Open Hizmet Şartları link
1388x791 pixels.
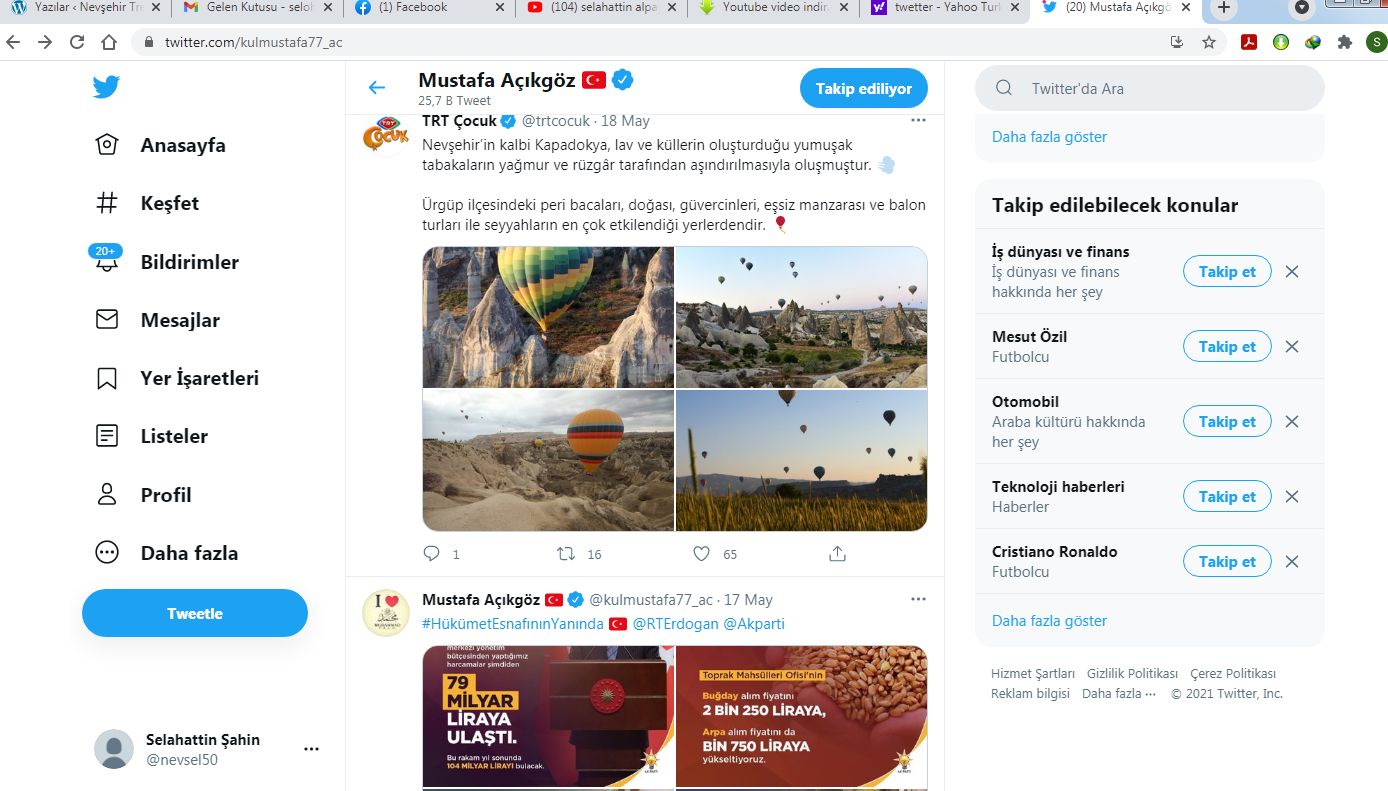click(x=1033, y=673)
